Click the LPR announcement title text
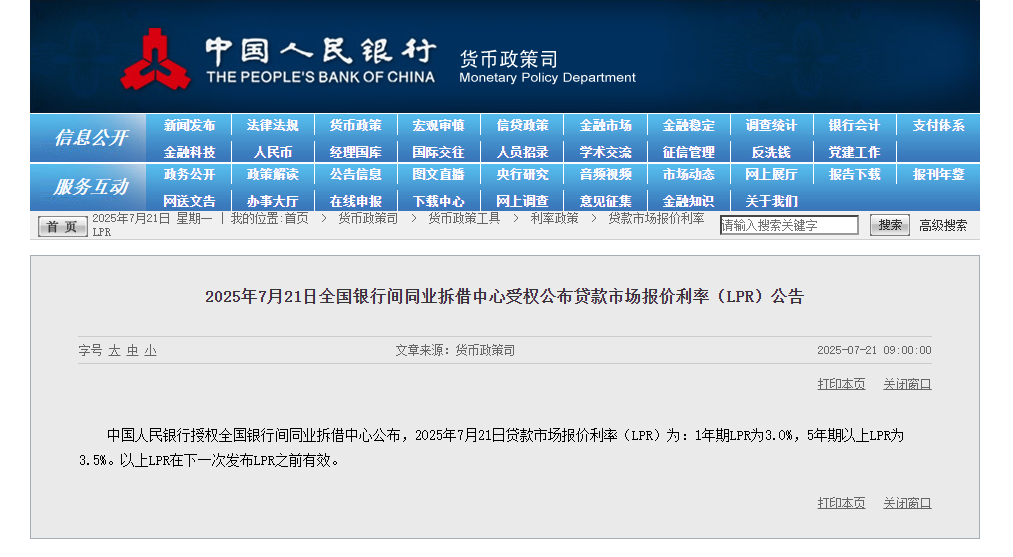 pos(505,297)
